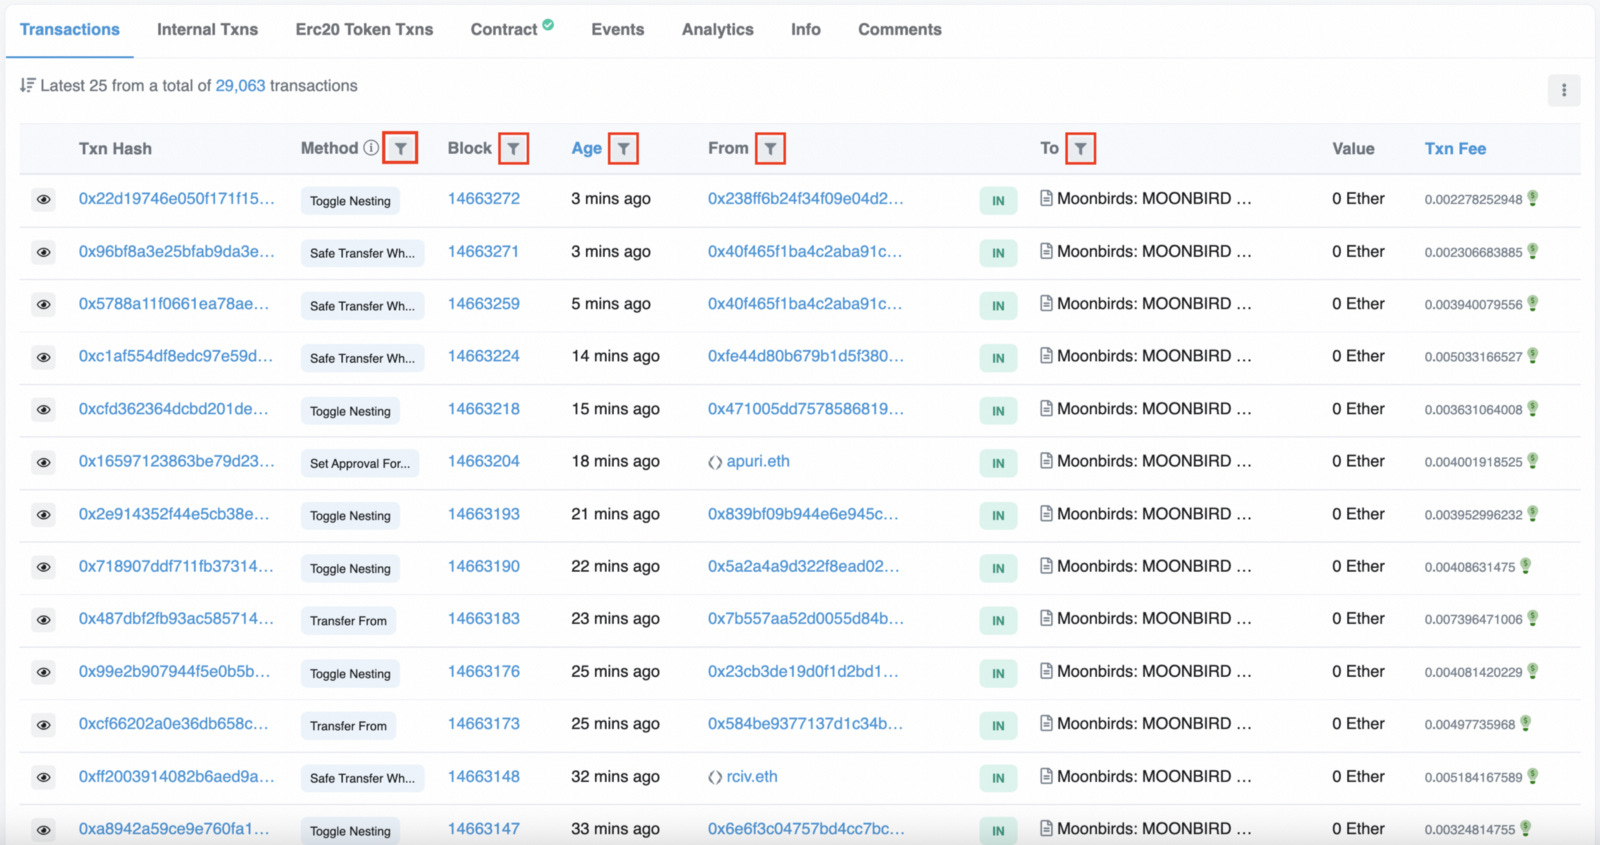Click gas bulb icon for fee 0.004001918525

pyautogui.click(x=1532, y=461)
